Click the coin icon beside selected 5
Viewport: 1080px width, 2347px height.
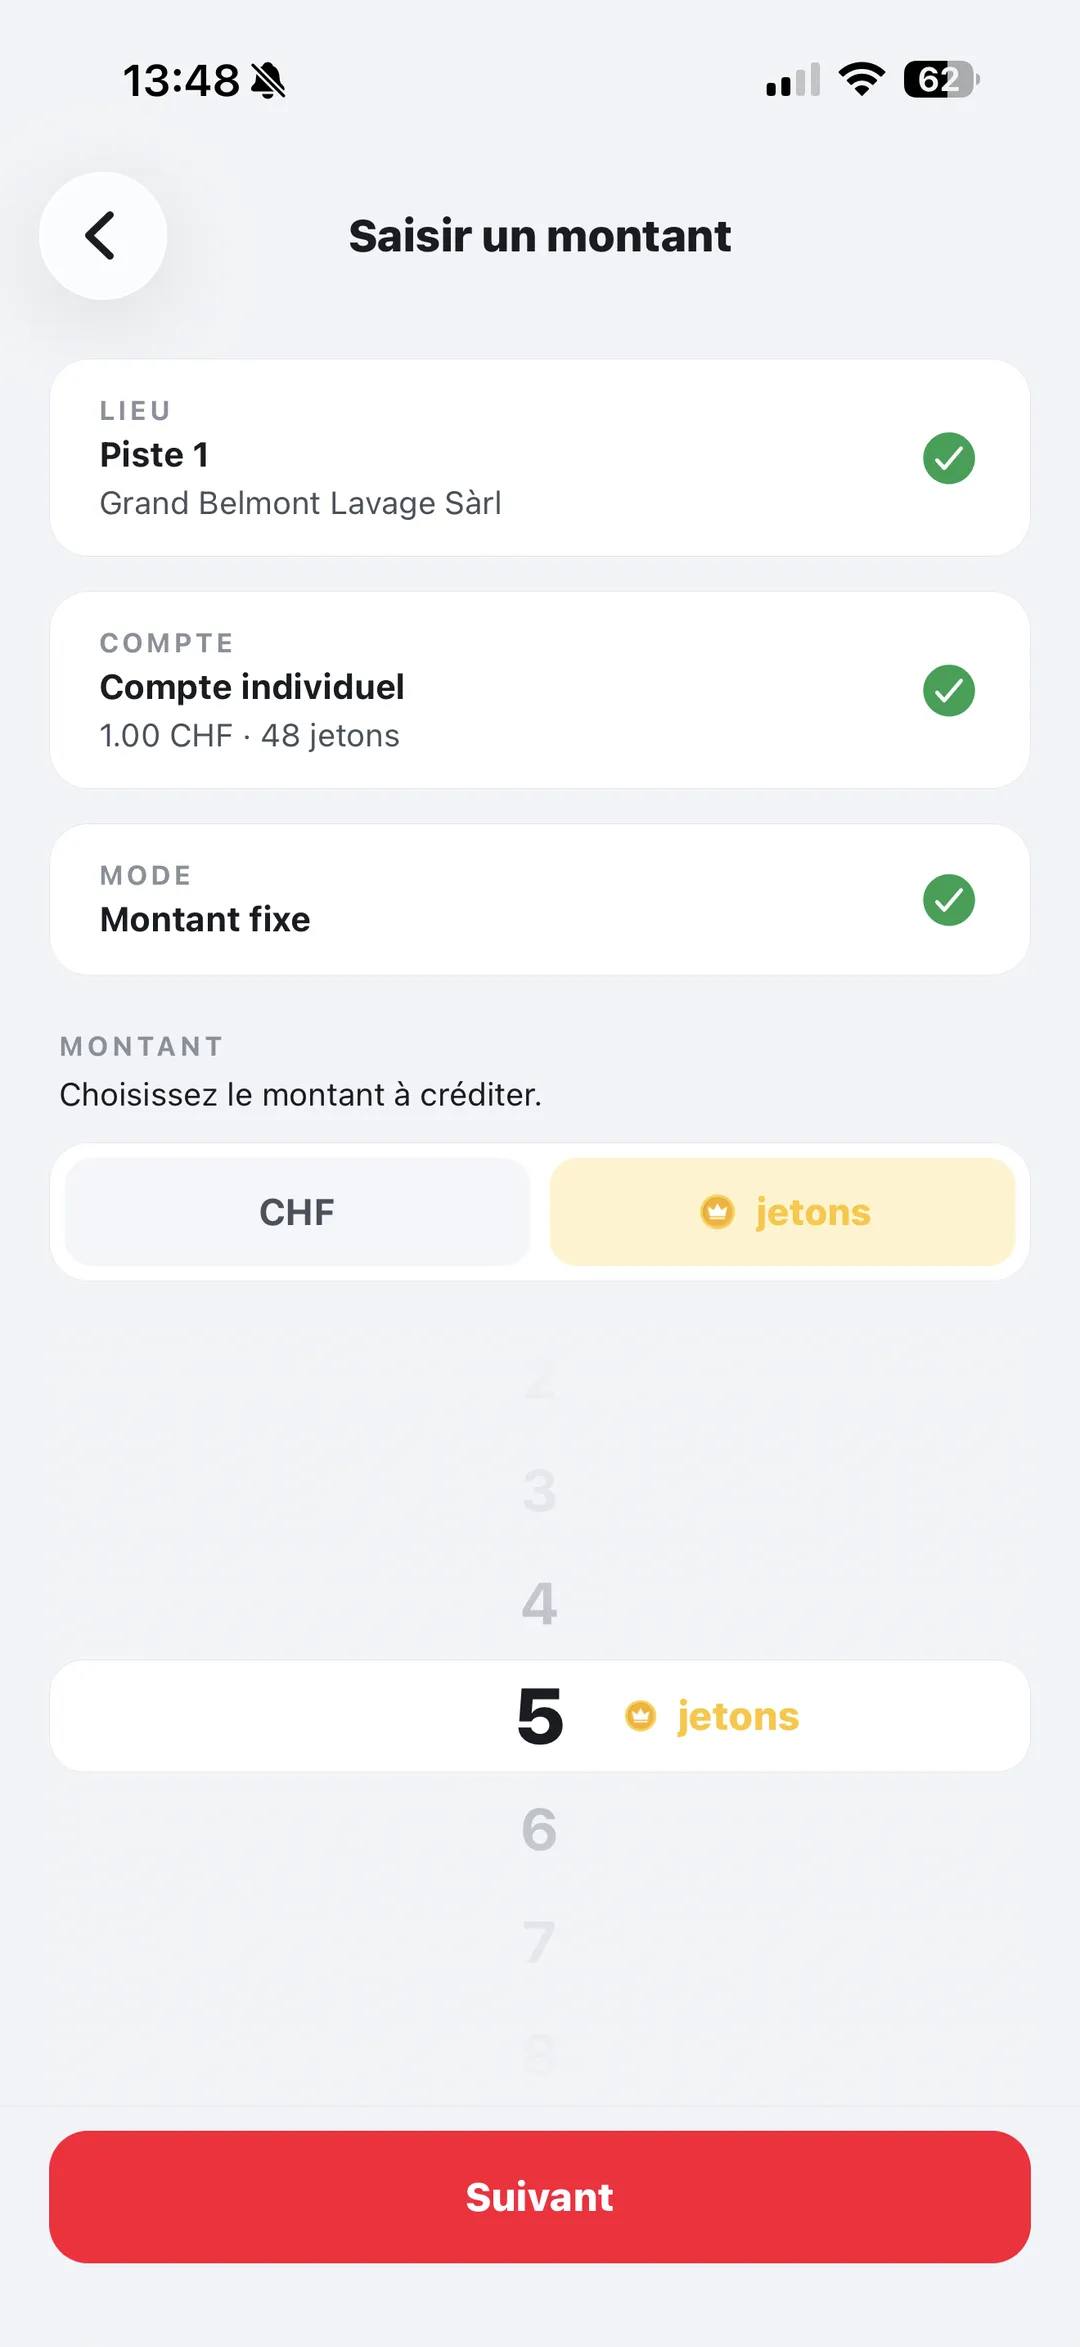pyautogui.click(x=640, y=1716)
